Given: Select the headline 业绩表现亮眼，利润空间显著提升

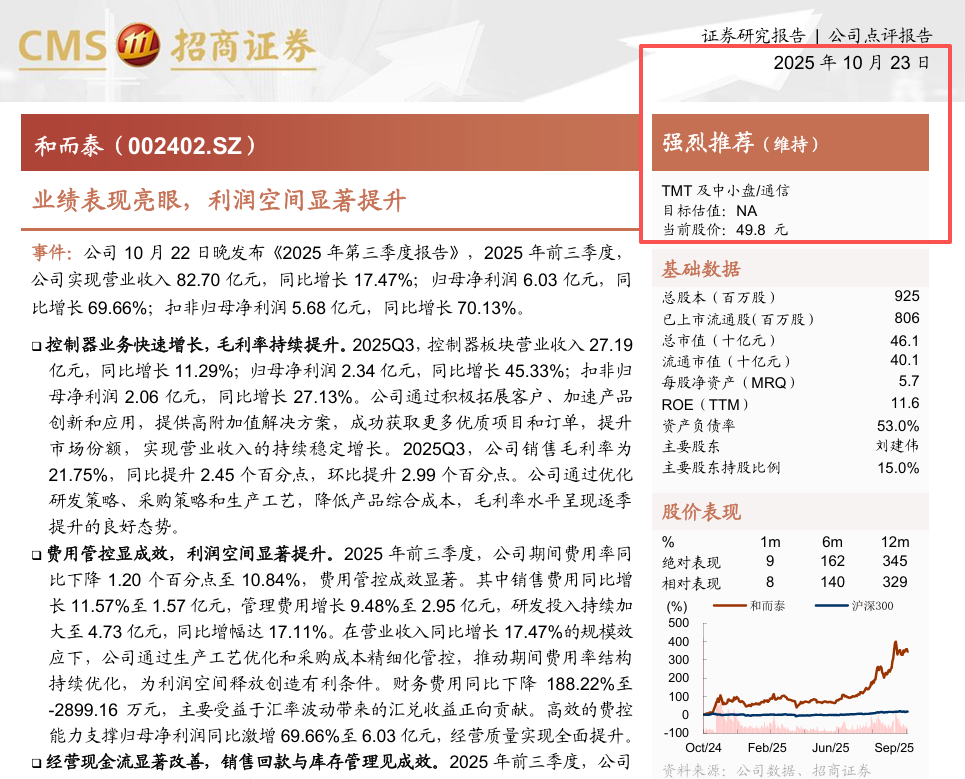Looking at the screenshot, I should pos(219,201).
